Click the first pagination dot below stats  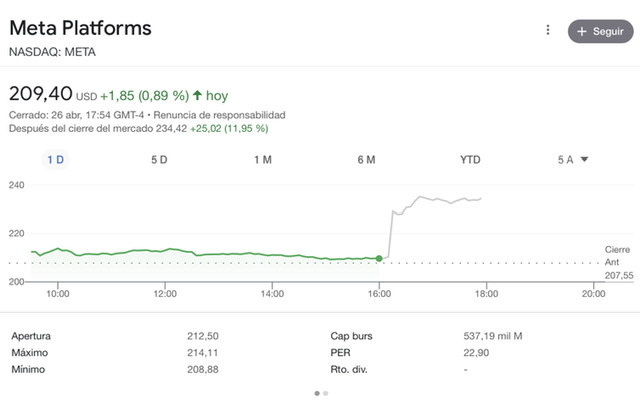[317, 393]
